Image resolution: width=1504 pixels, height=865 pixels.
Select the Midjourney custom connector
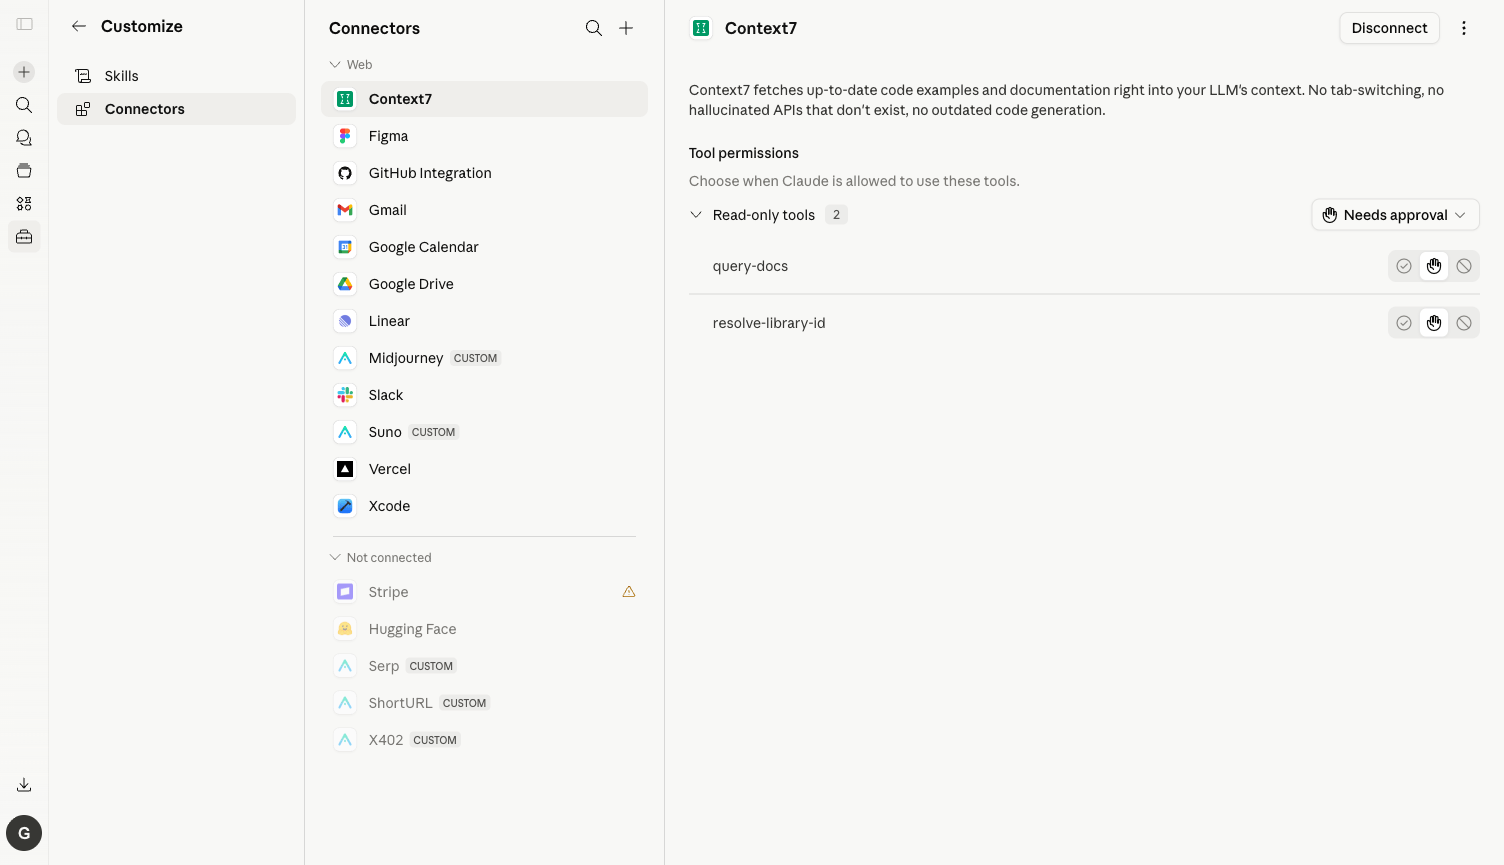pyautogui.click(x=484, y=358)
